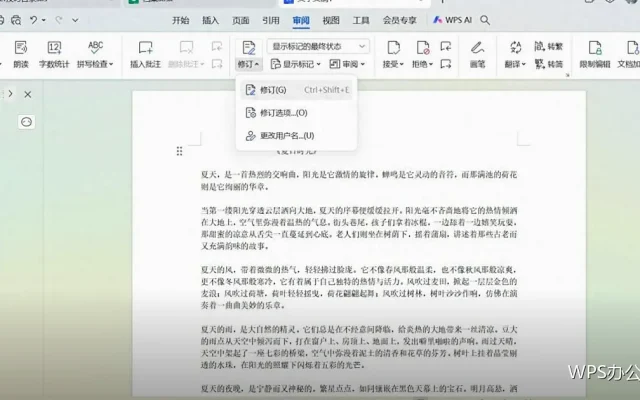Switch to the 引用 tab
Screen dimensions: 640x400
tap(271, 20)
